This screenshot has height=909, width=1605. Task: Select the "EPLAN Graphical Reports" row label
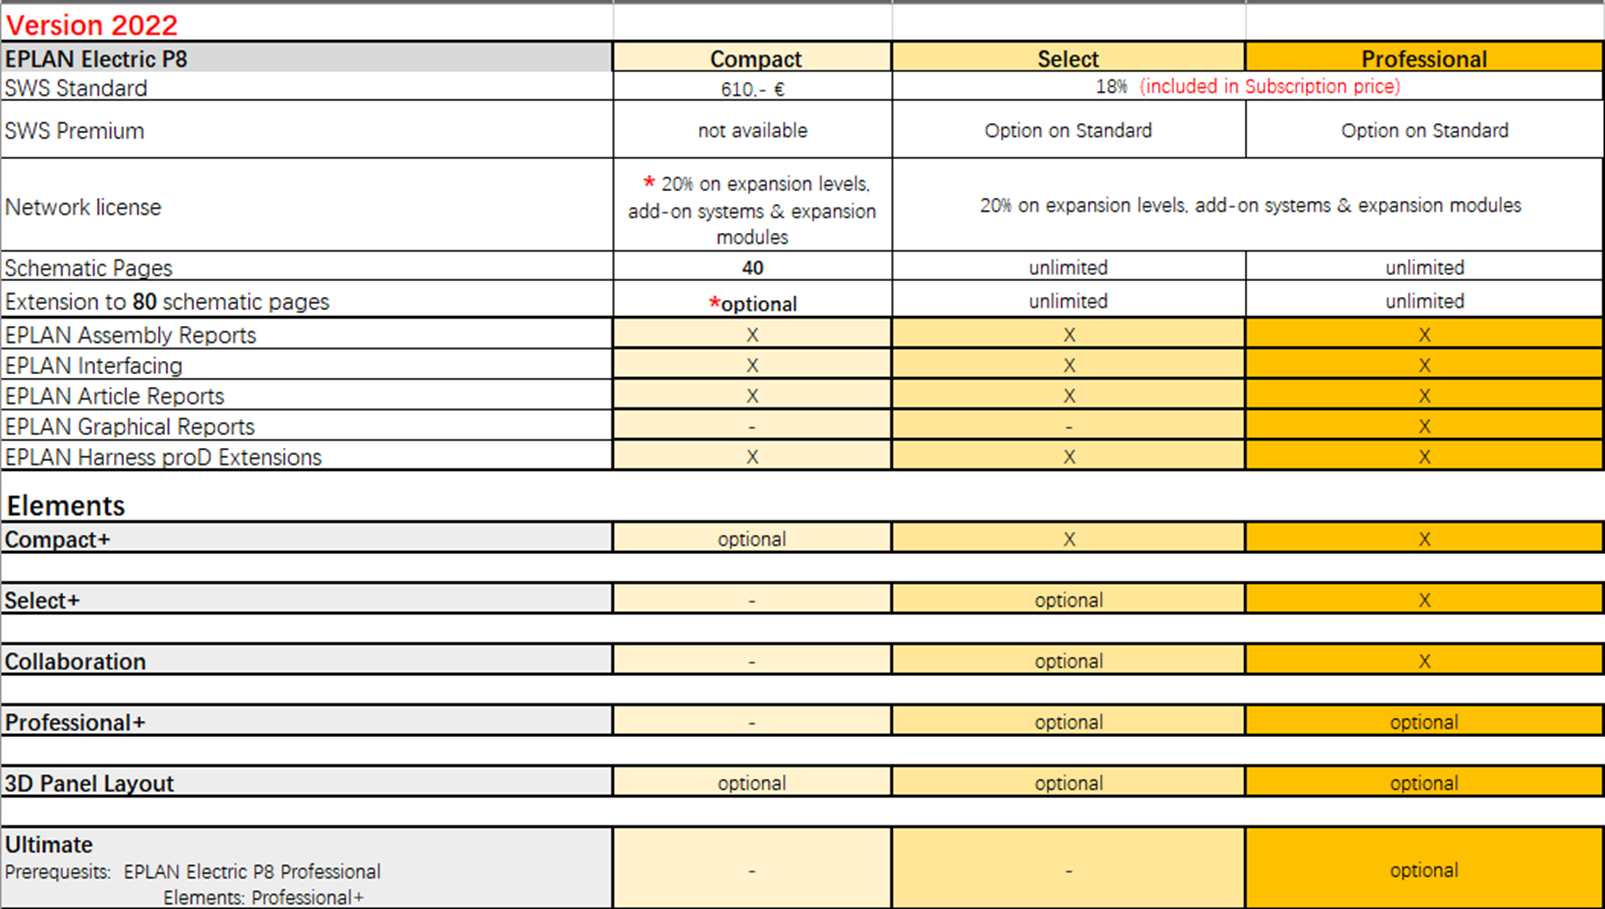130,427
